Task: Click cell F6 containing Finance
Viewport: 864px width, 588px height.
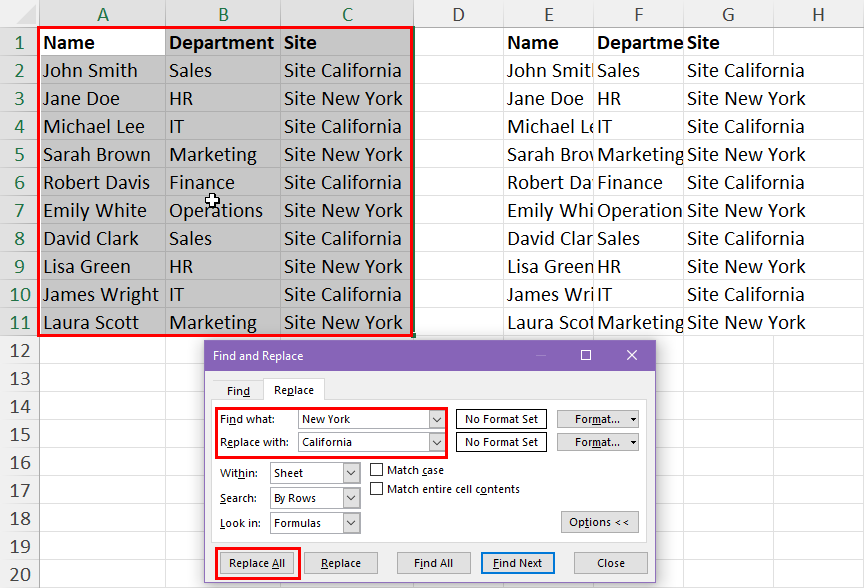Action: tap(639, 182)
